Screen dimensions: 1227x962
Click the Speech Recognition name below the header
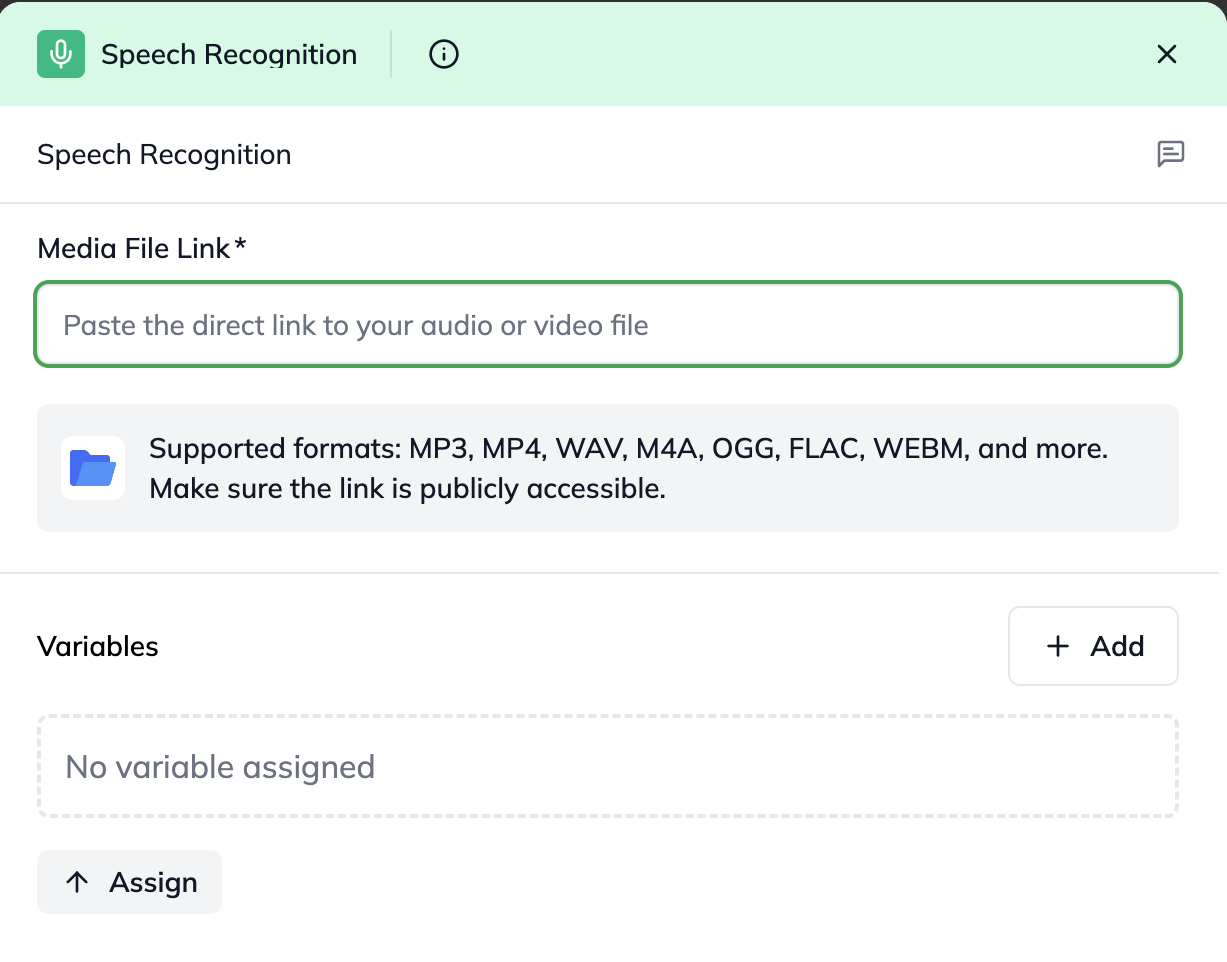pyautogui.click(x=164, y=155)
